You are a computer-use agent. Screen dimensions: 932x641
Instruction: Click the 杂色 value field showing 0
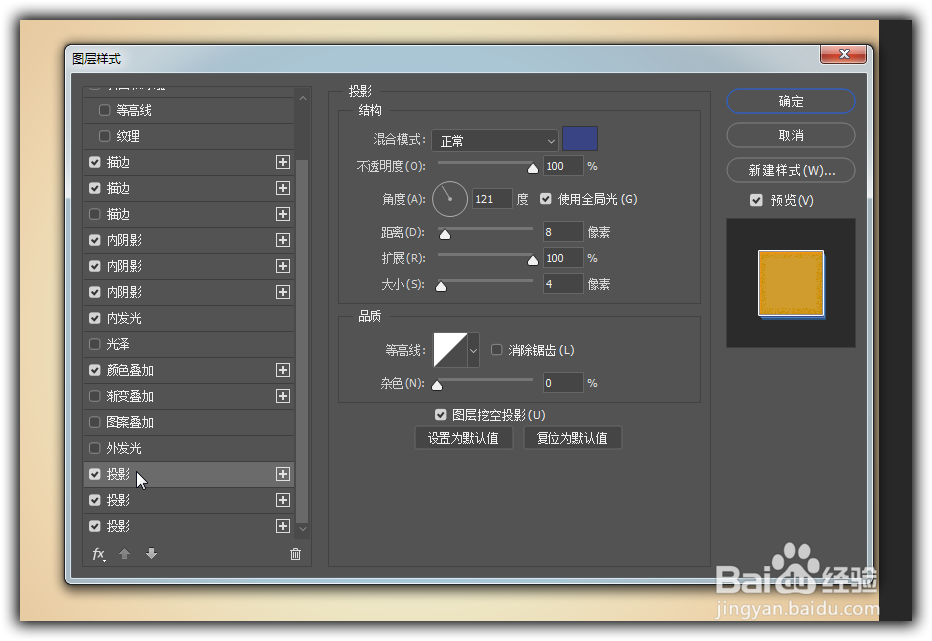tap(563, 383)
